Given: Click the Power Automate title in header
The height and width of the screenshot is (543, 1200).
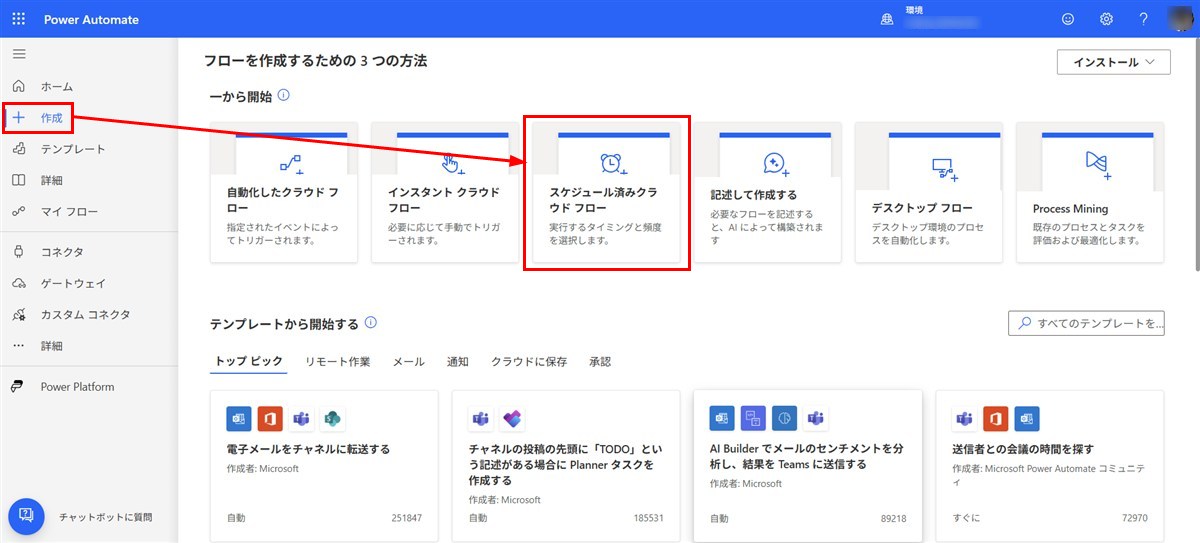Looking at the screenshot, I should [91, 20].
